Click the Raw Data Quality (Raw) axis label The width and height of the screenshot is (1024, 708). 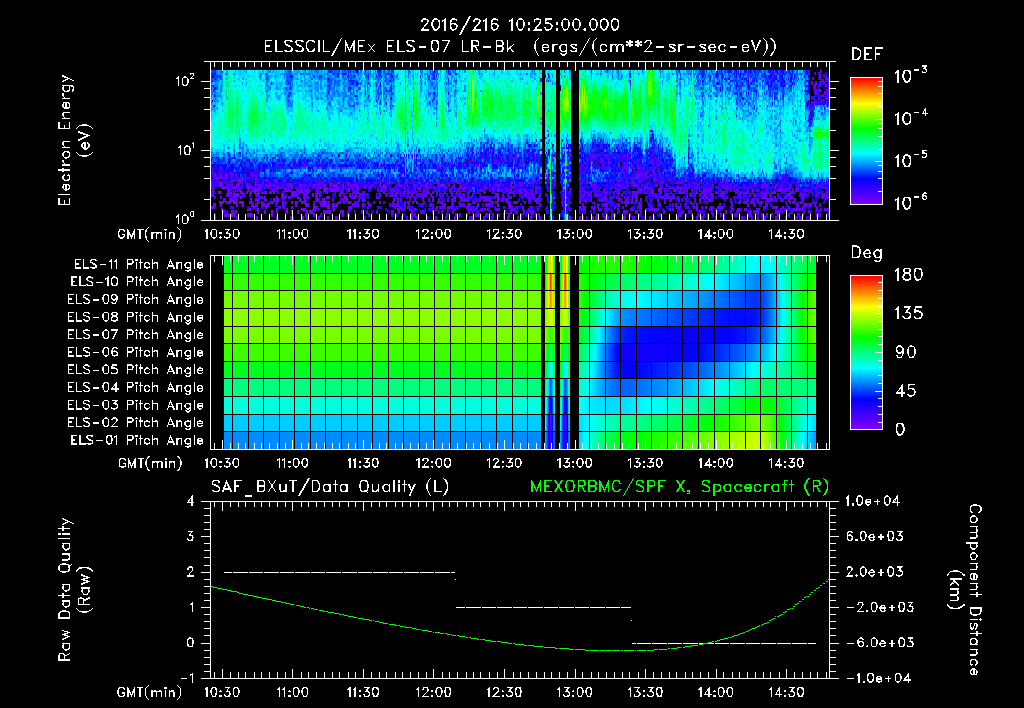click(74, 590)
